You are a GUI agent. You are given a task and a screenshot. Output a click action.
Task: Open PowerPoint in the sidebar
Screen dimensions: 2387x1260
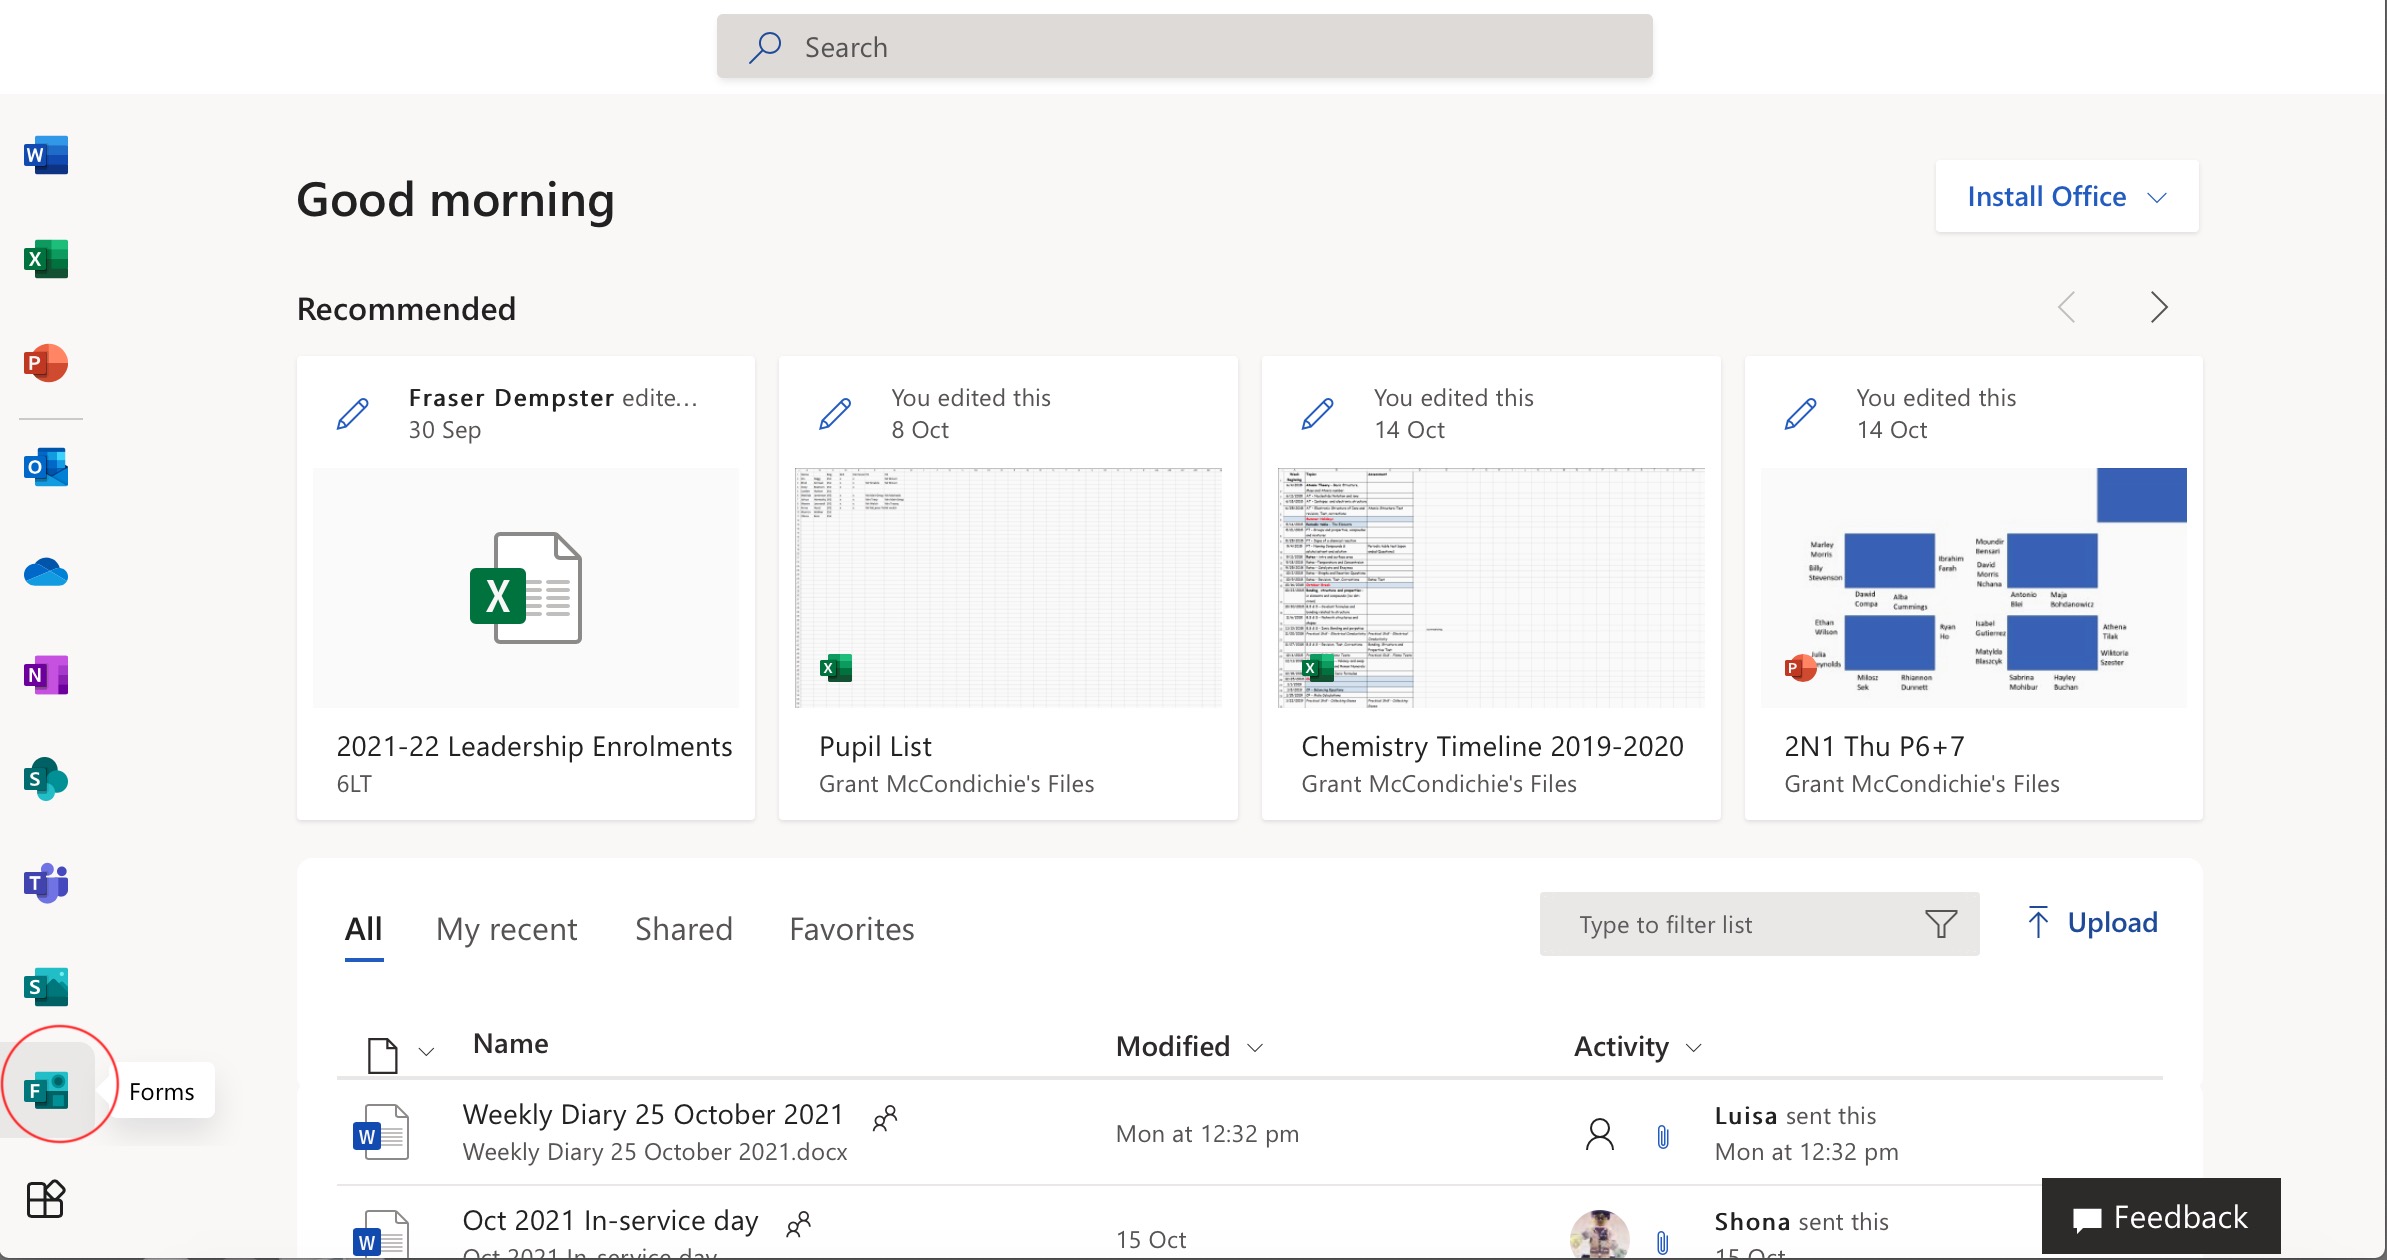[46, 363]
